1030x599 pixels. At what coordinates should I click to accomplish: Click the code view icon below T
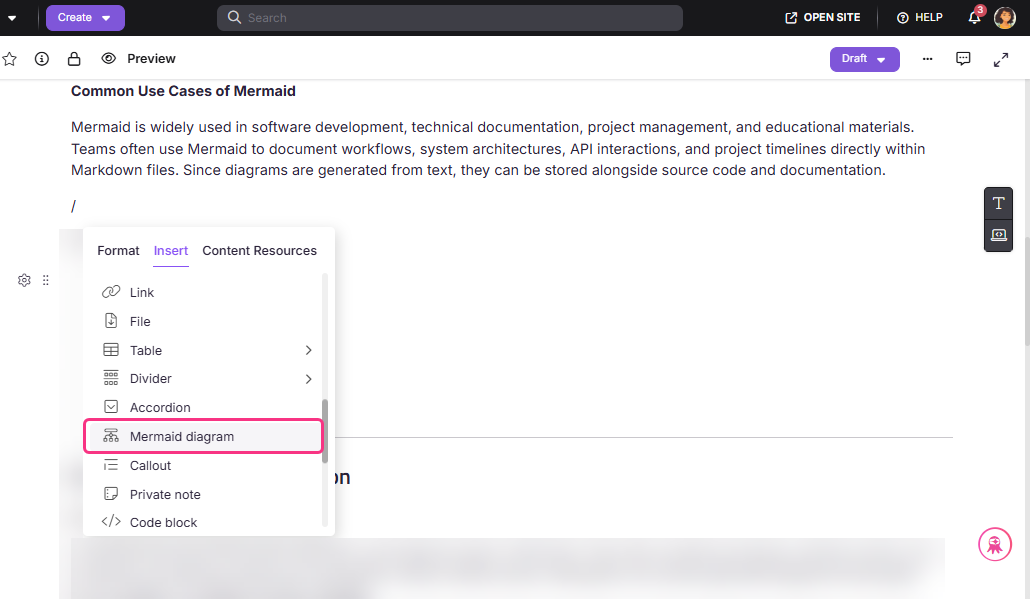(998, 235)
